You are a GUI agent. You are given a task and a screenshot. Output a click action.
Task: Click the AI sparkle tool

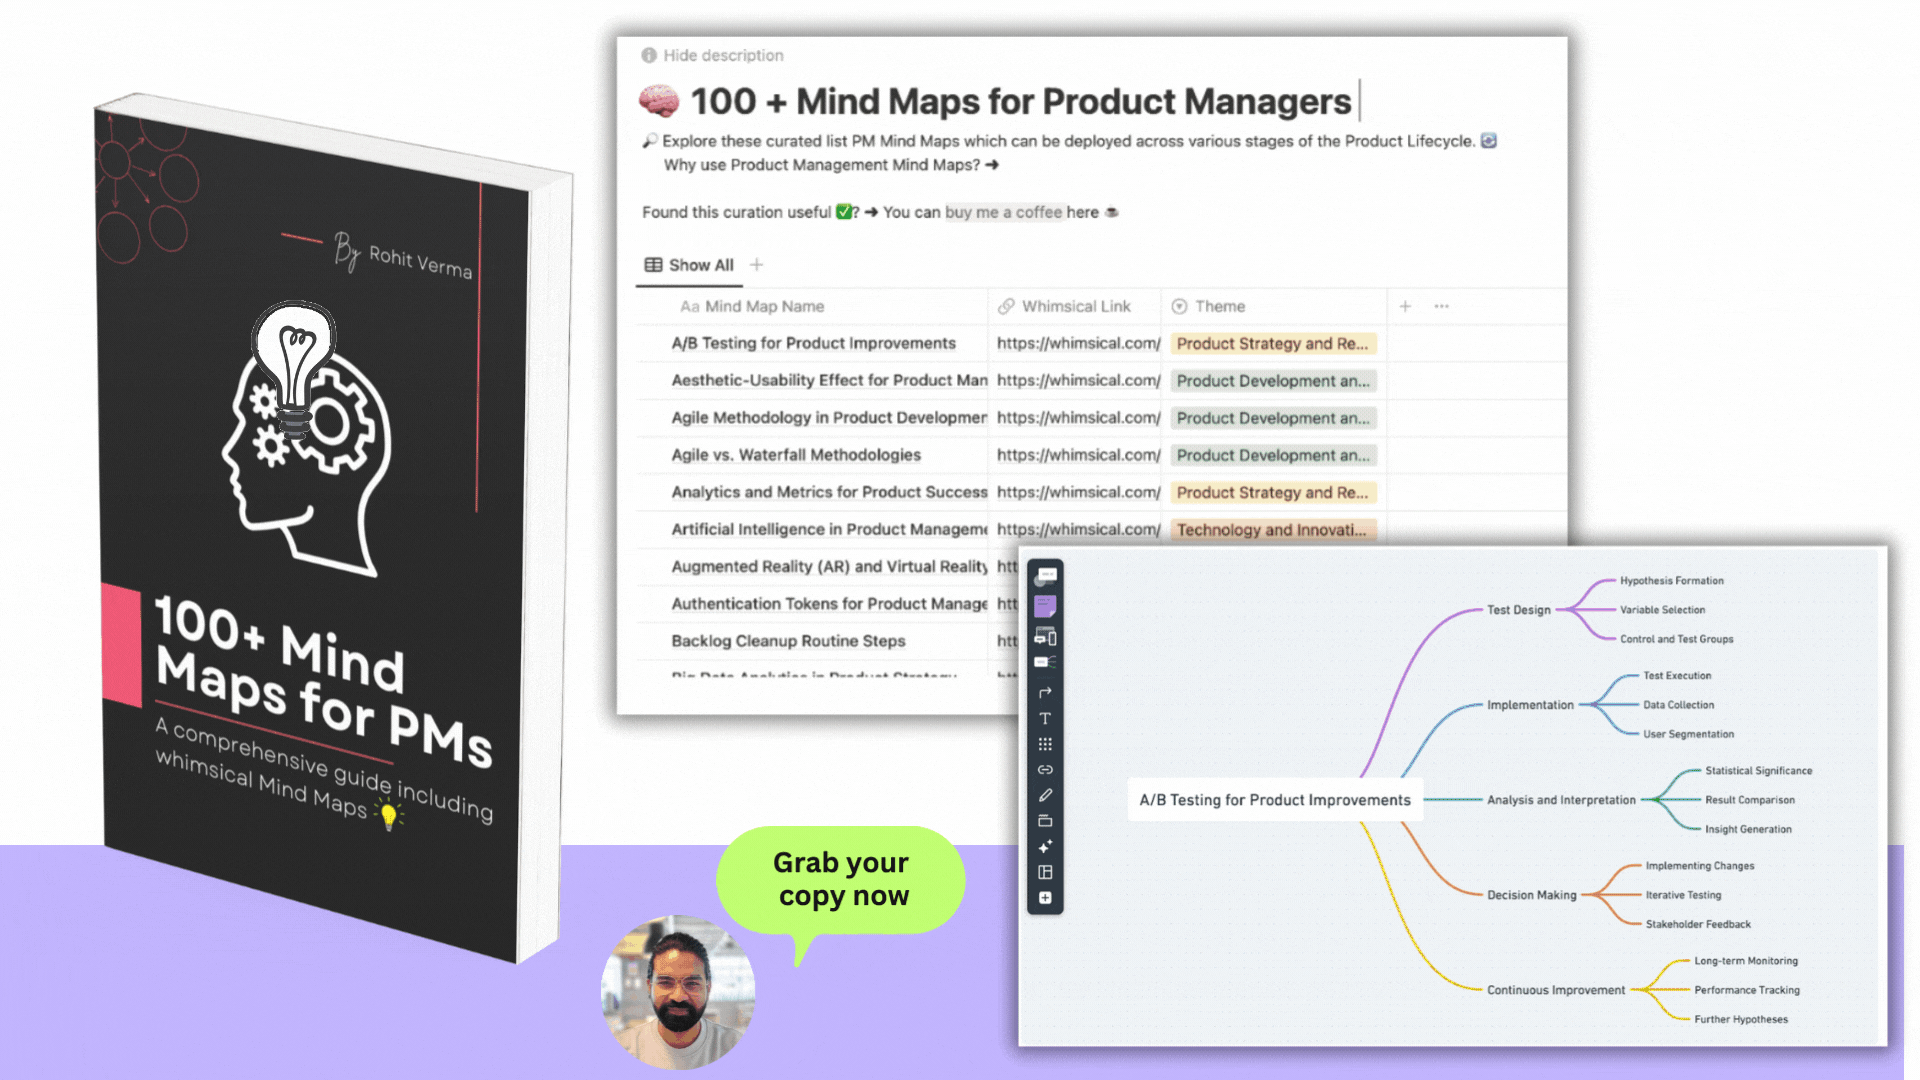pos(1045,846)
